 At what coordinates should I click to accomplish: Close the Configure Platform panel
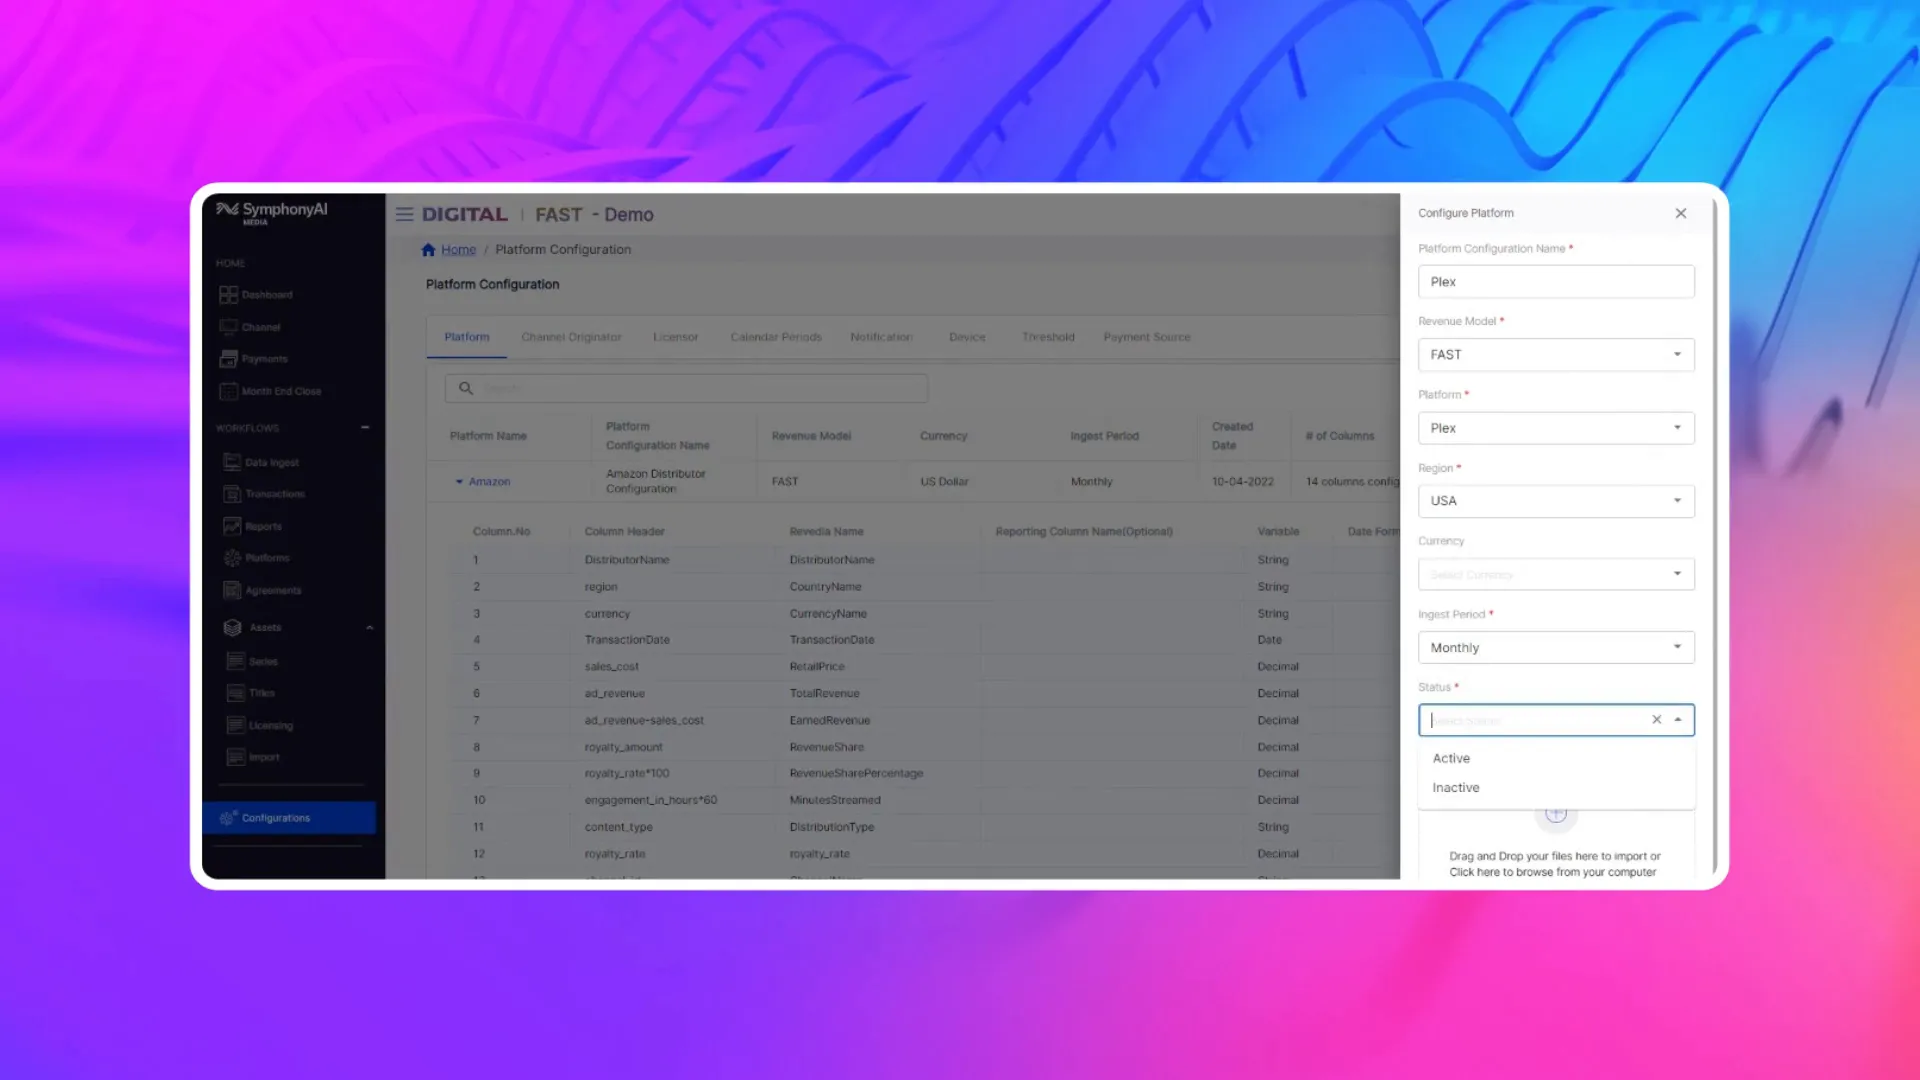click(1681, 213)
